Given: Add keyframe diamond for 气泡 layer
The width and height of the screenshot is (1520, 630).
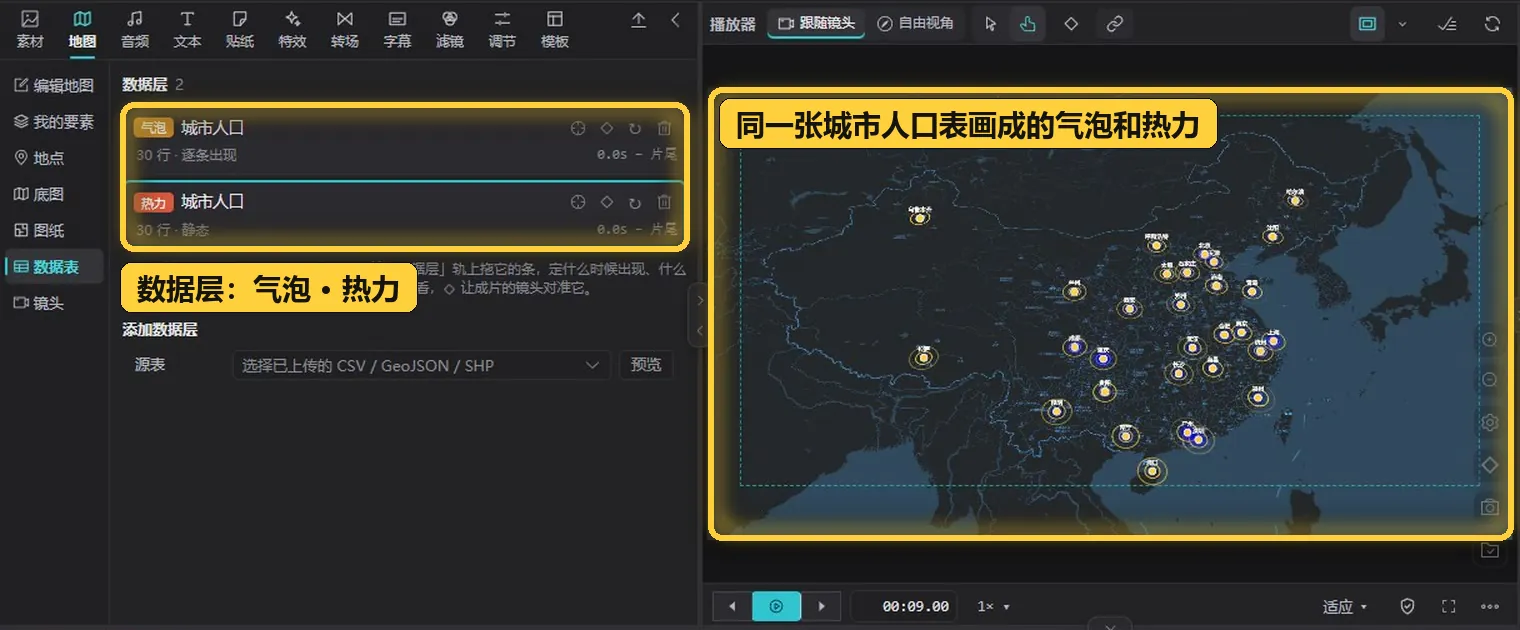Looking at the screenshot, I should click(606, 128).
